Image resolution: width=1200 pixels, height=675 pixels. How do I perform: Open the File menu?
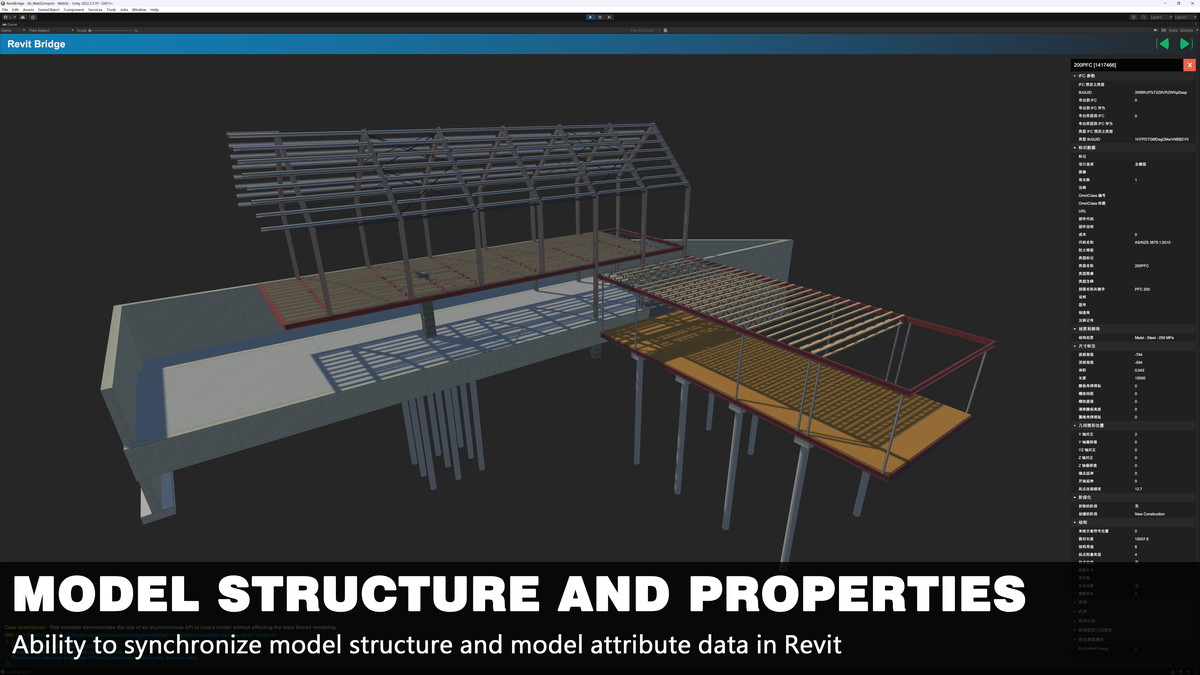tap(5, 9)
